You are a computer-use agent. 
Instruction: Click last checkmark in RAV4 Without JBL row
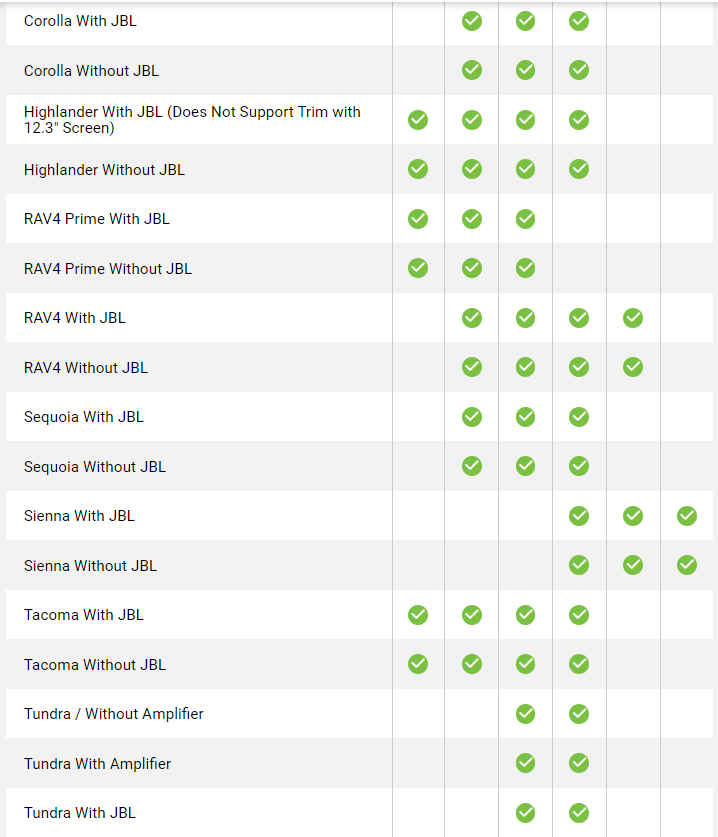tap(633, 367)
